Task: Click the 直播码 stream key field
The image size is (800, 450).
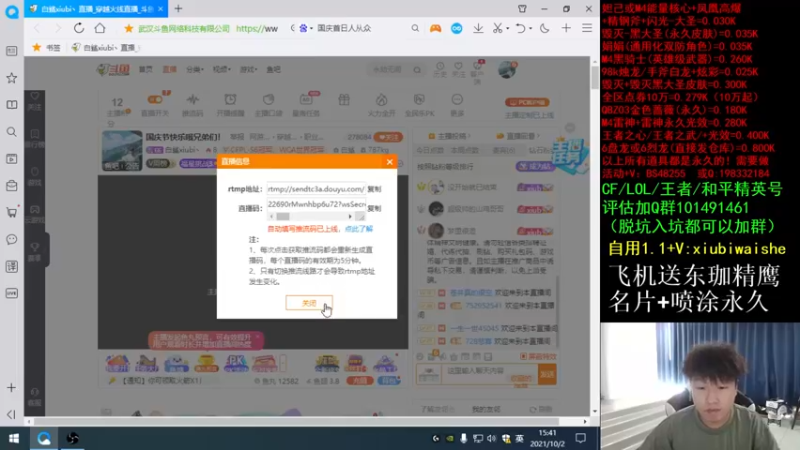Action: pyautogui.click(x=316, y=204)
